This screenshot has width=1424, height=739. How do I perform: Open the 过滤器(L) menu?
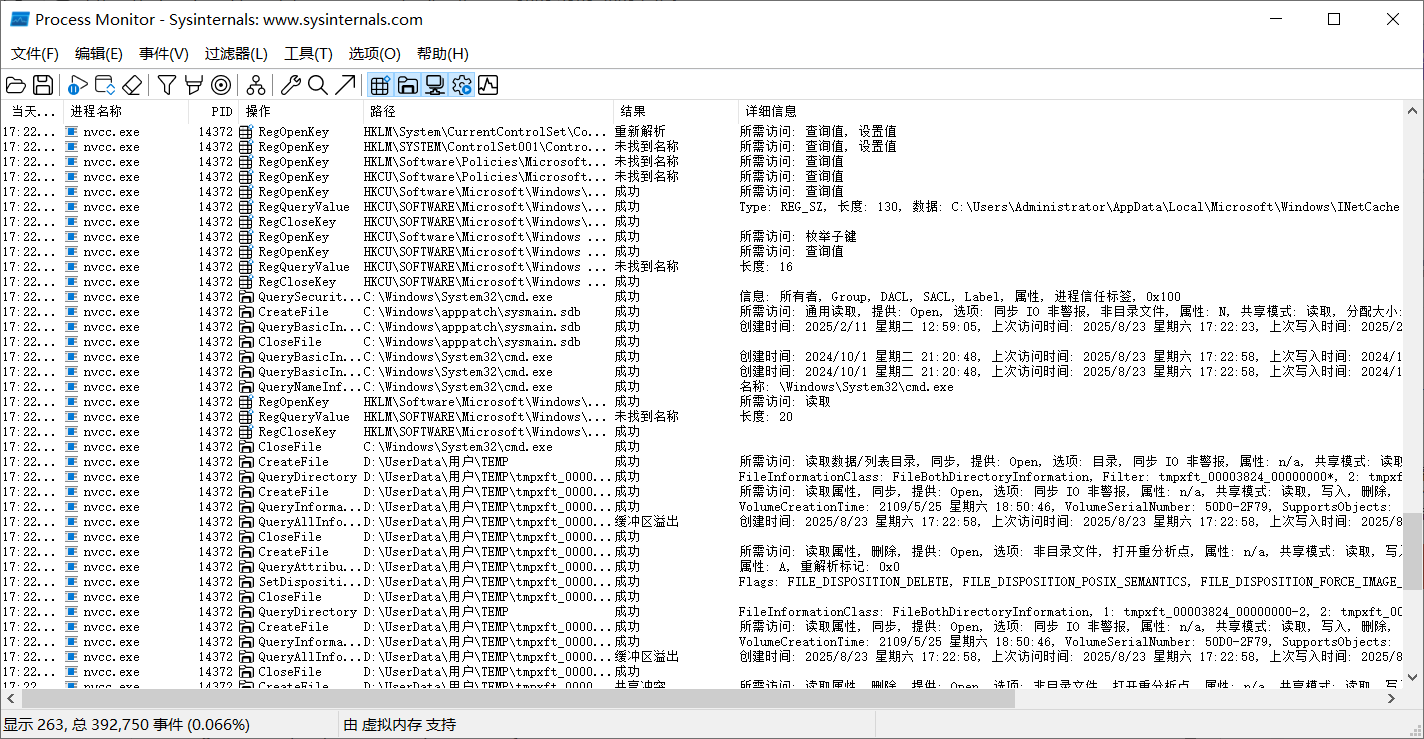[236, 54]
